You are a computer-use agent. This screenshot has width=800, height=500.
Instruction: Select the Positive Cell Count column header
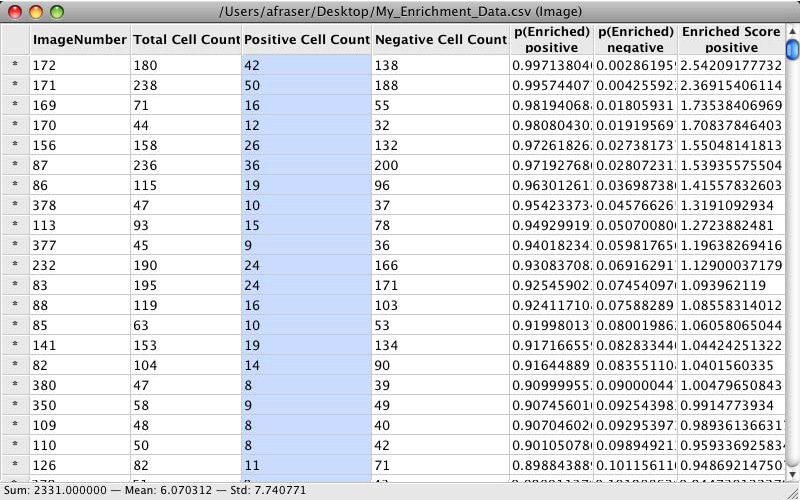coord(306,40)
